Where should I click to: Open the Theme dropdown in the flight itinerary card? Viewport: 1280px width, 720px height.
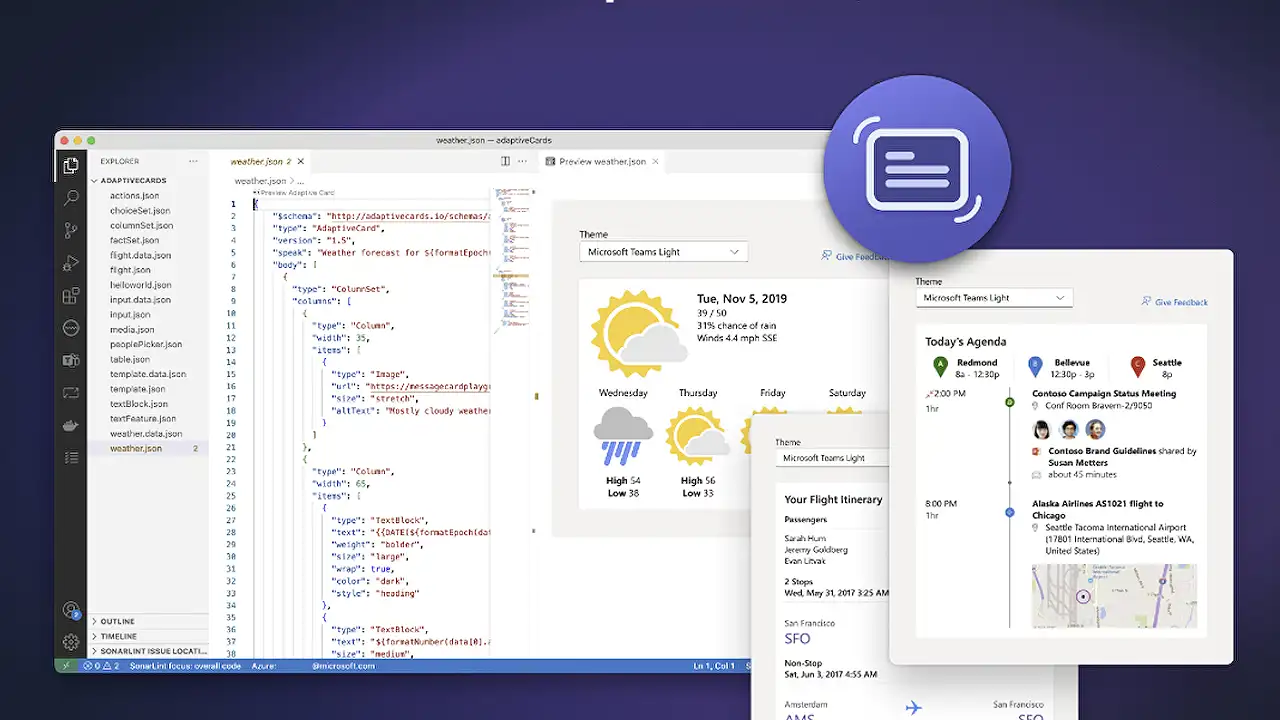click(833, 458)
